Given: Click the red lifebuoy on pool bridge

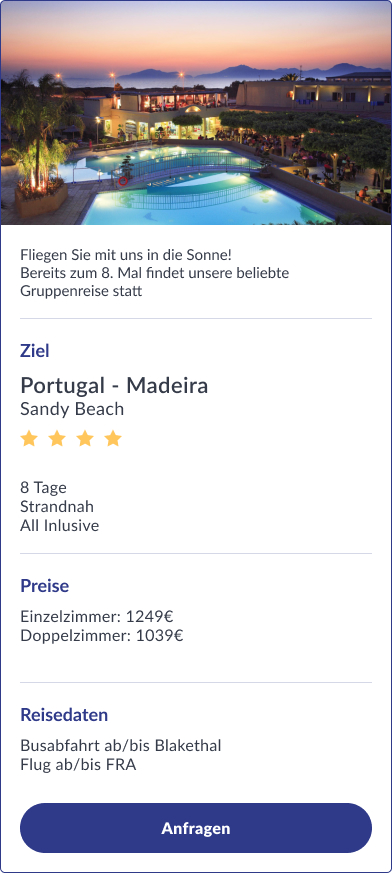Looking at the screenshot, I should (123, 181).
